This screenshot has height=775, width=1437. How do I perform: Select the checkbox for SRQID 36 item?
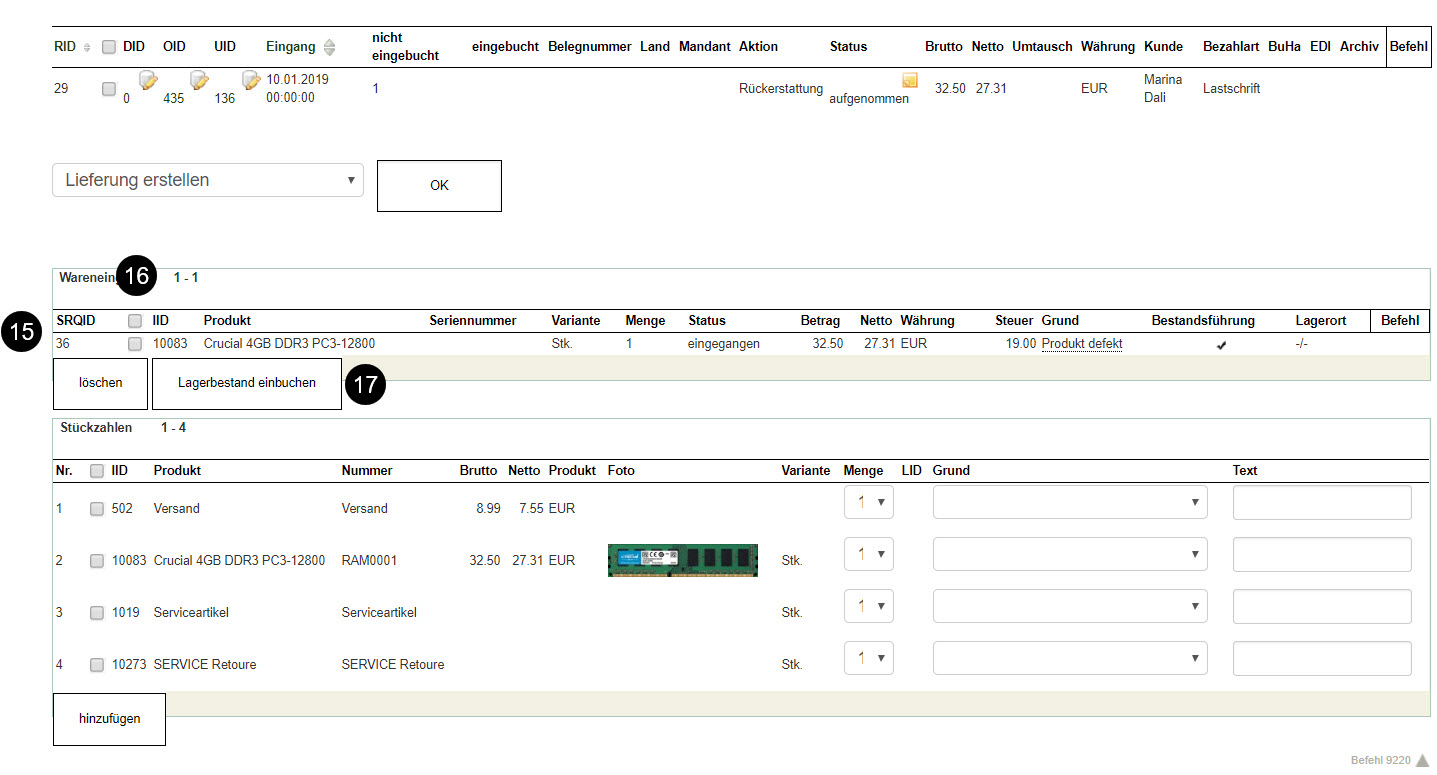point(135,344)
